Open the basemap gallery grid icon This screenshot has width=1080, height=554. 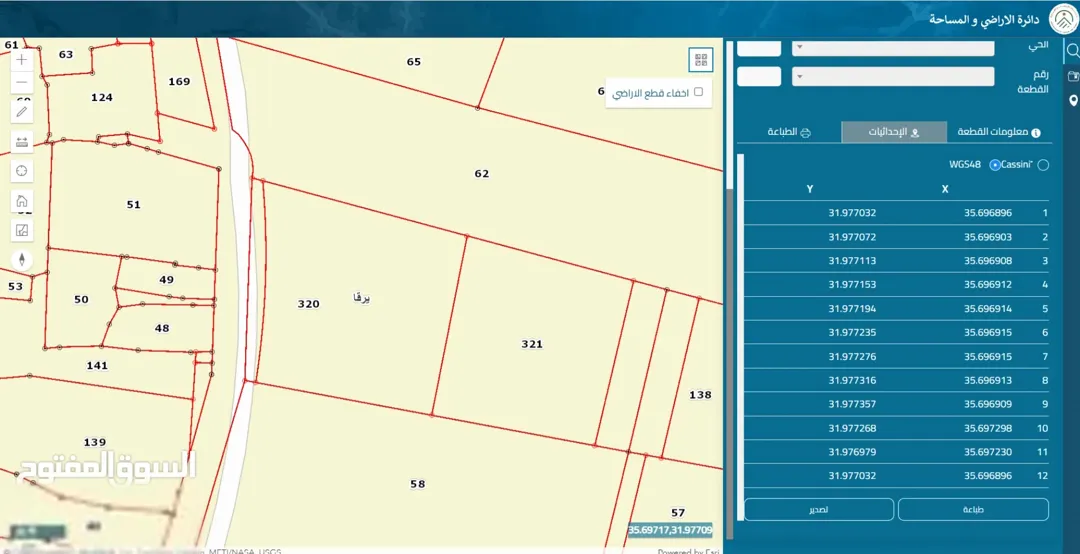coord(701,60)
